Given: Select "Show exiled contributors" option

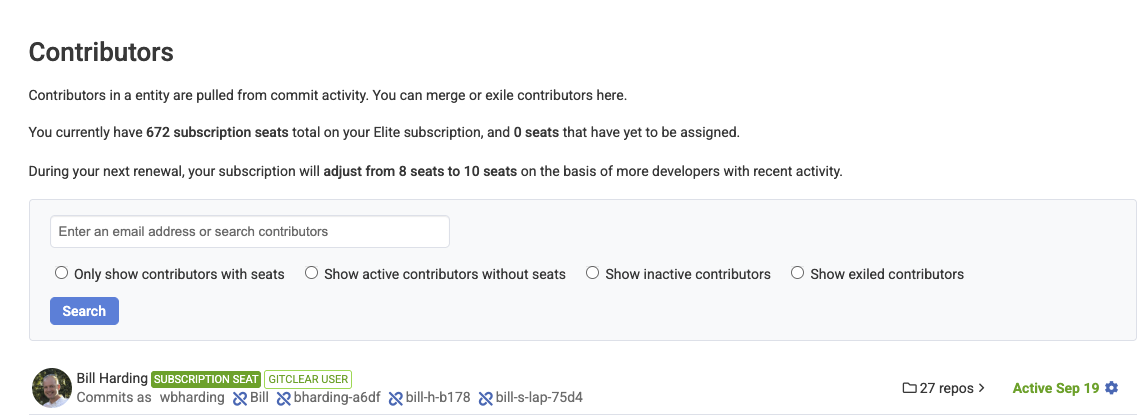Looking at the screenshot, I should pos(798,273).
